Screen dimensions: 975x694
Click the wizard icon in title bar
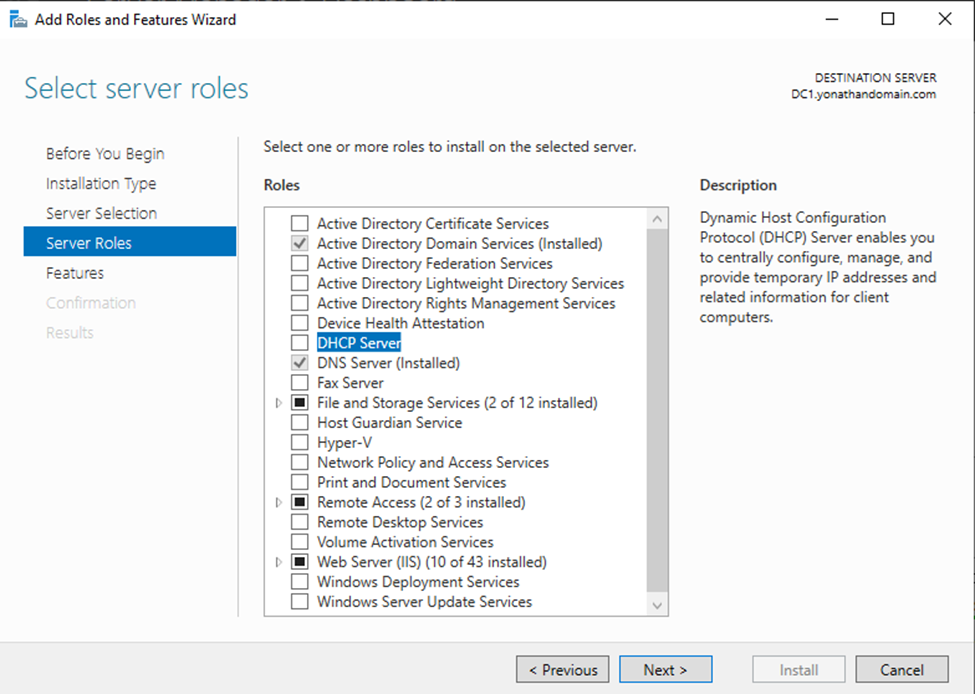(x=18, y=20)
